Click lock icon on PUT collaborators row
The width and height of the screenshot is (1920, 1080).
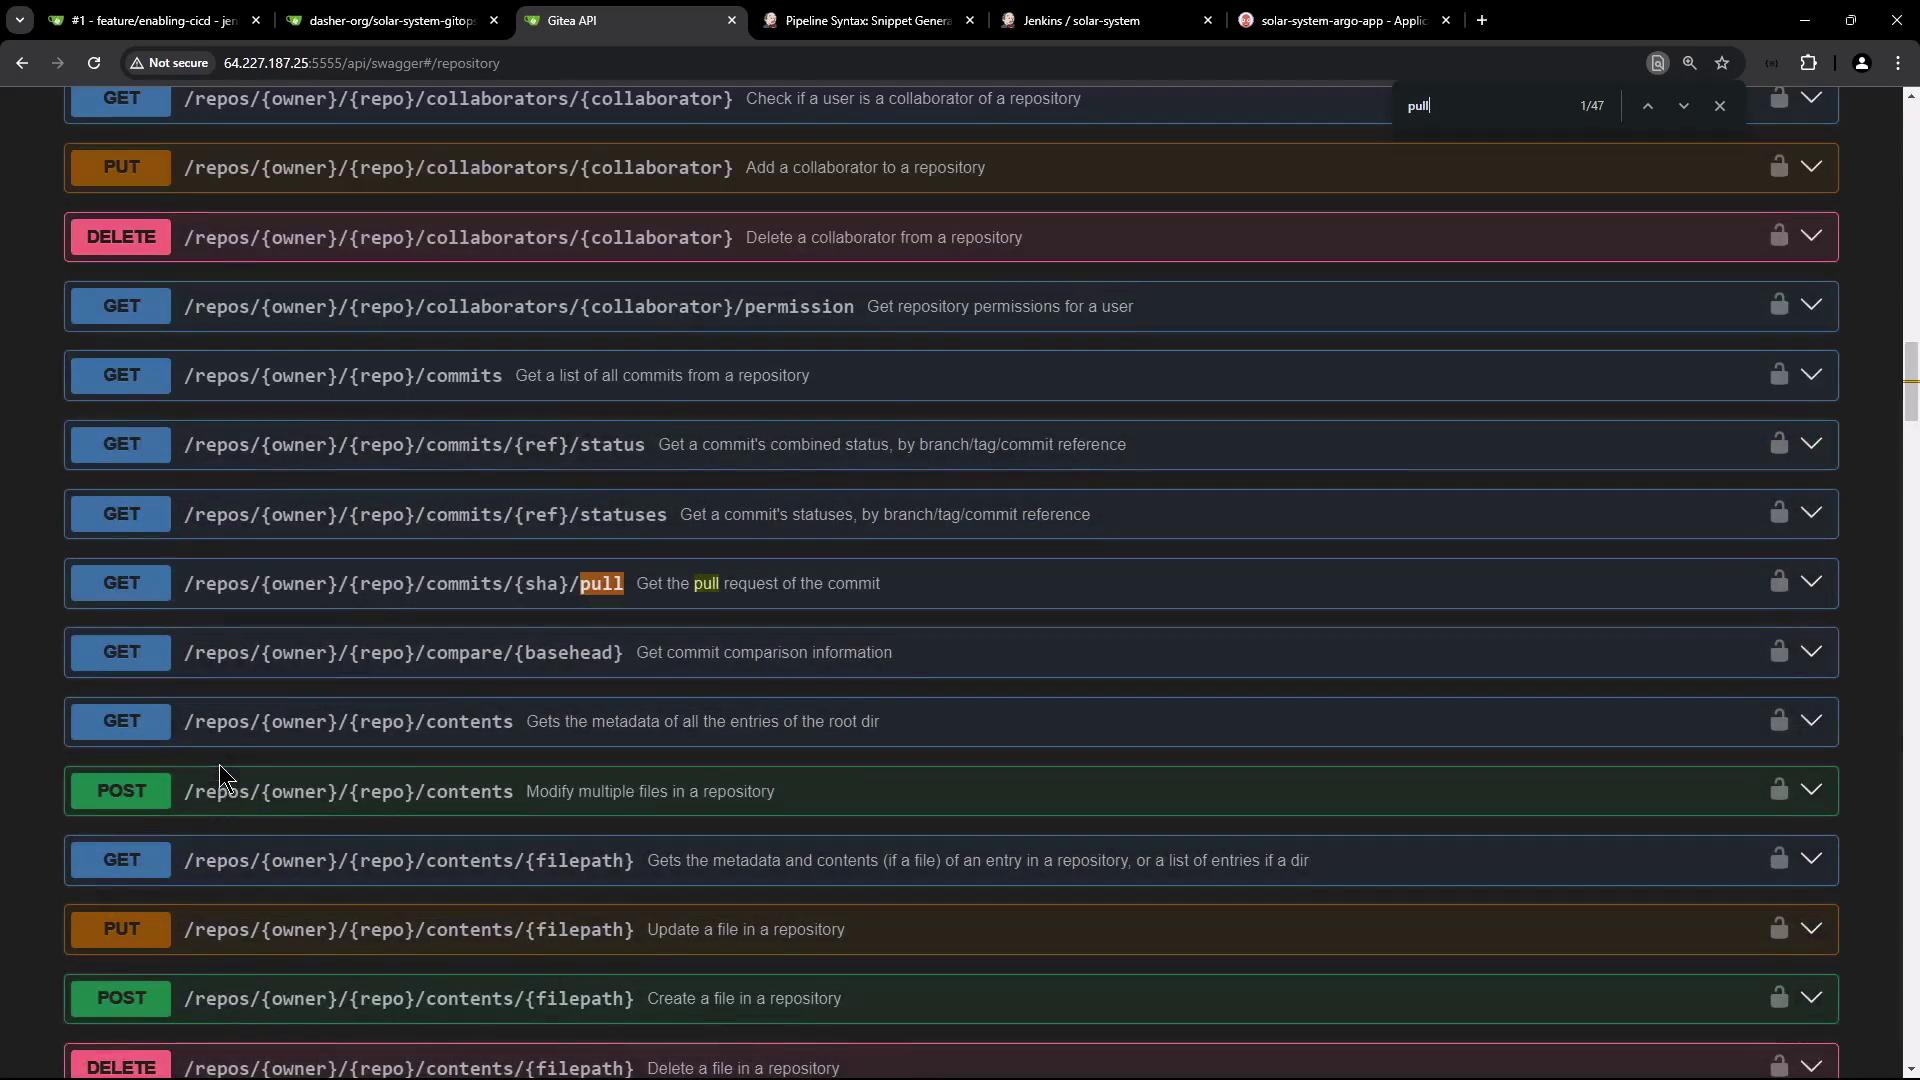[1778, 166]
